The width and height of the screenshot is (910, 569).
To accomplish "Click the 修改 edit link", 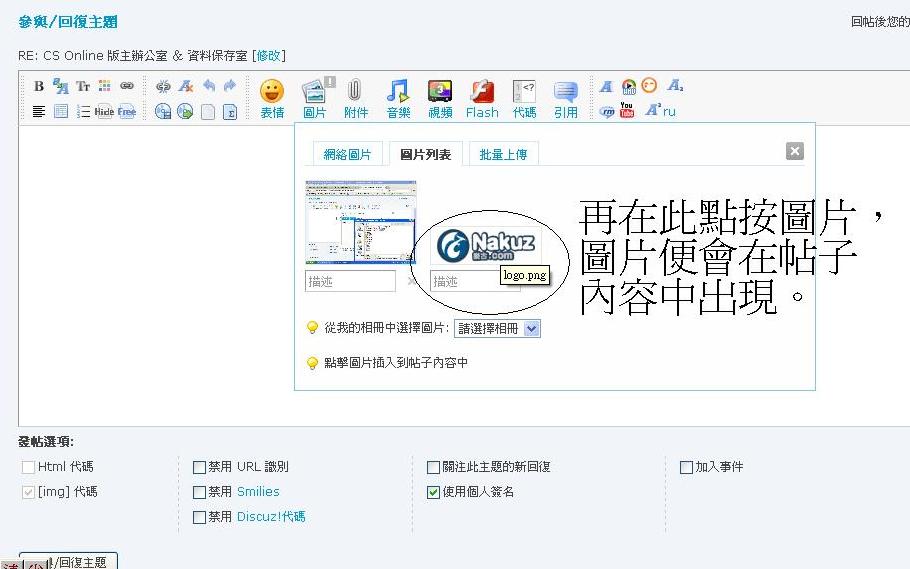I will tap(268, 55).
